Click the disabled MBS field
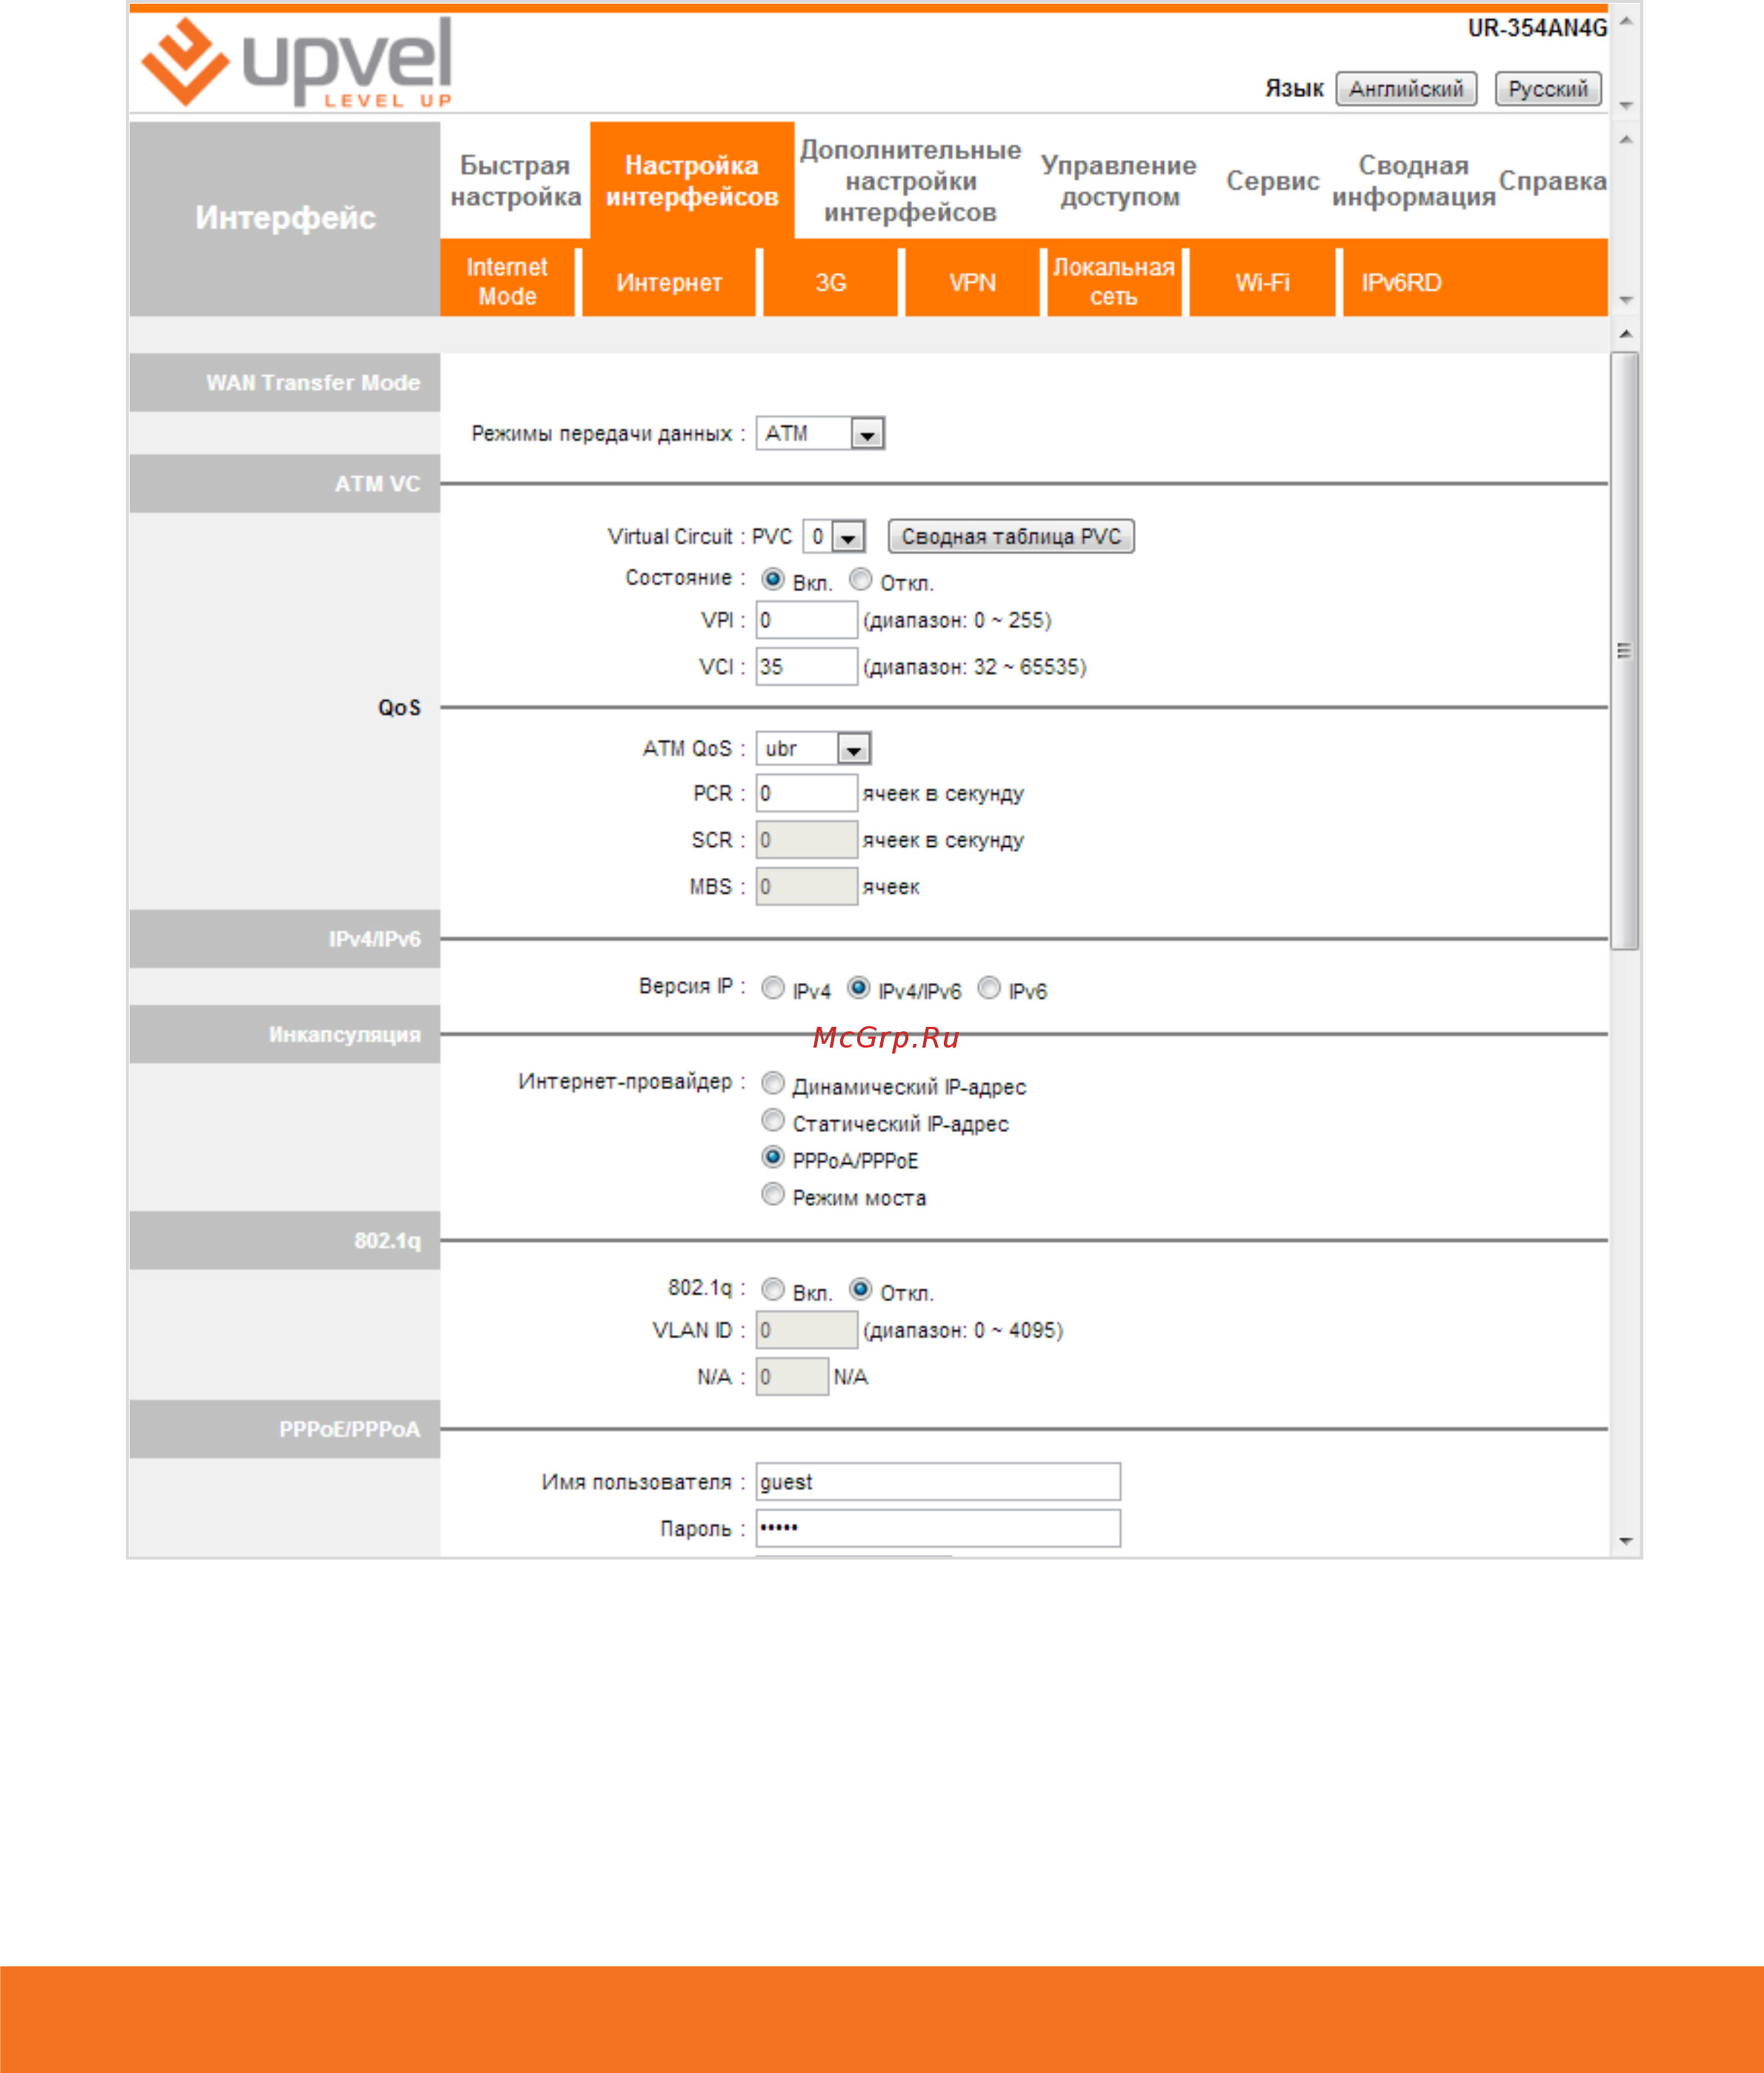Image resolution: width=1764 pixels, height=2073 pixels. 806,886
